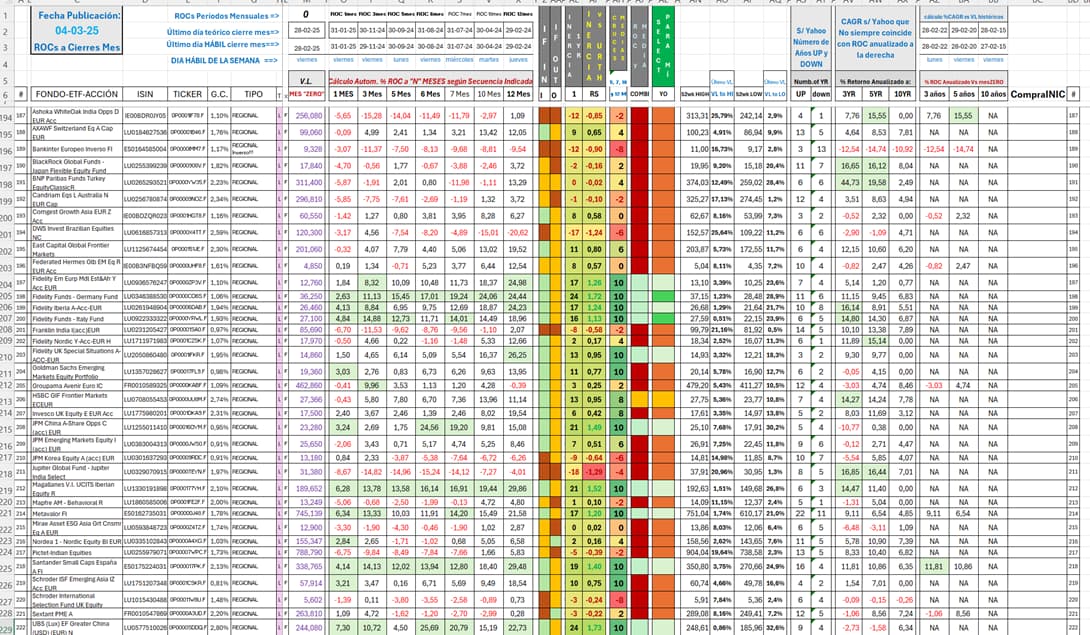Screen dimensions: 1090x635
Task: Click the red 'MES "ZERO"' header cell
Action: pyautogui.click(x=306, y=94)
